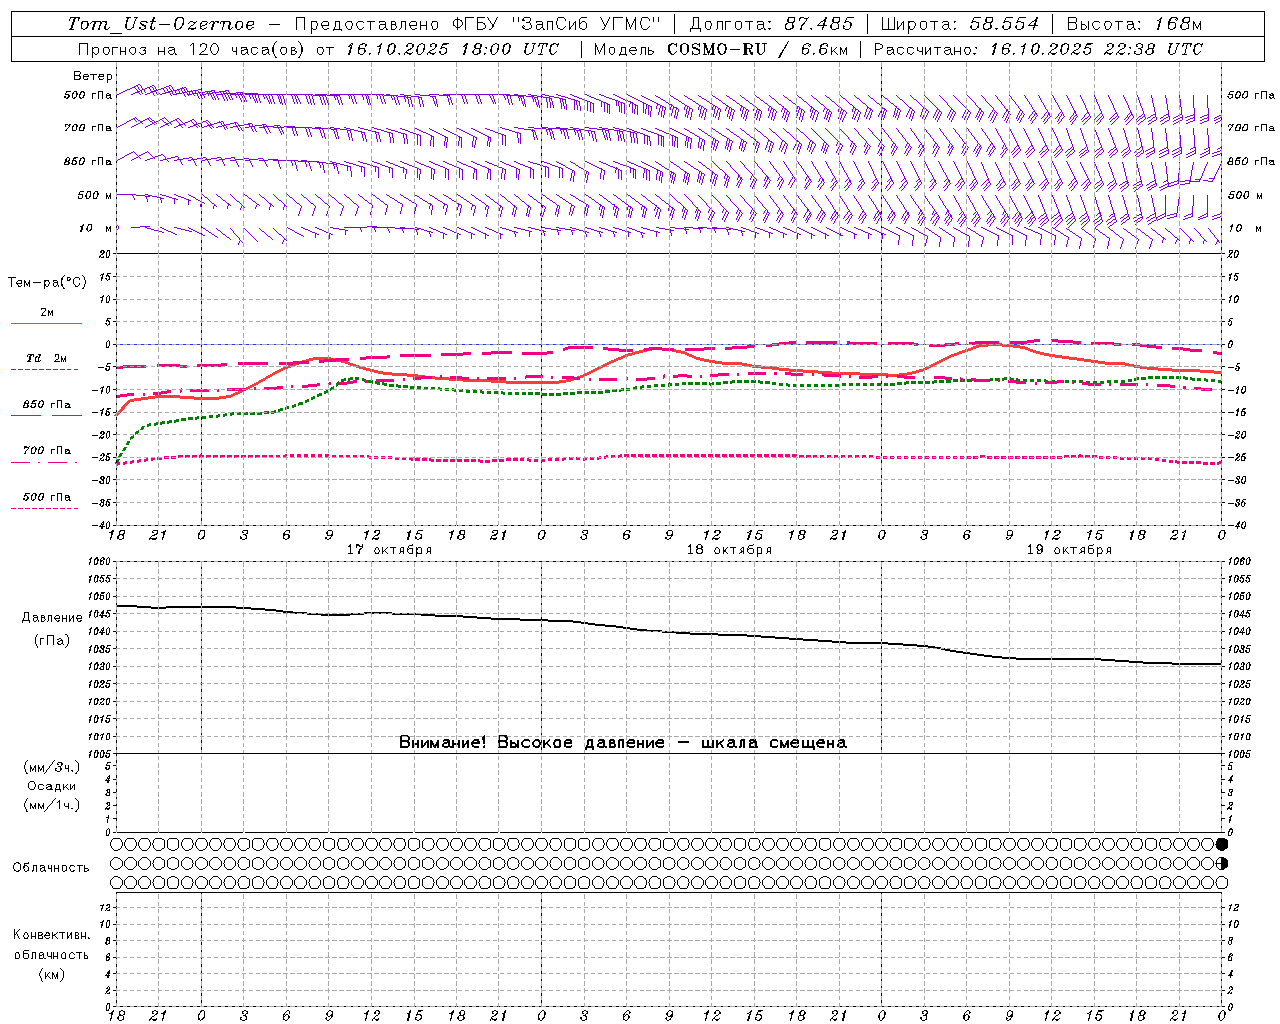Screen dimensions: 1280x1024
Task: Click the magenta dashed 500 гПа legend line
Action: [x=44, y=508]
